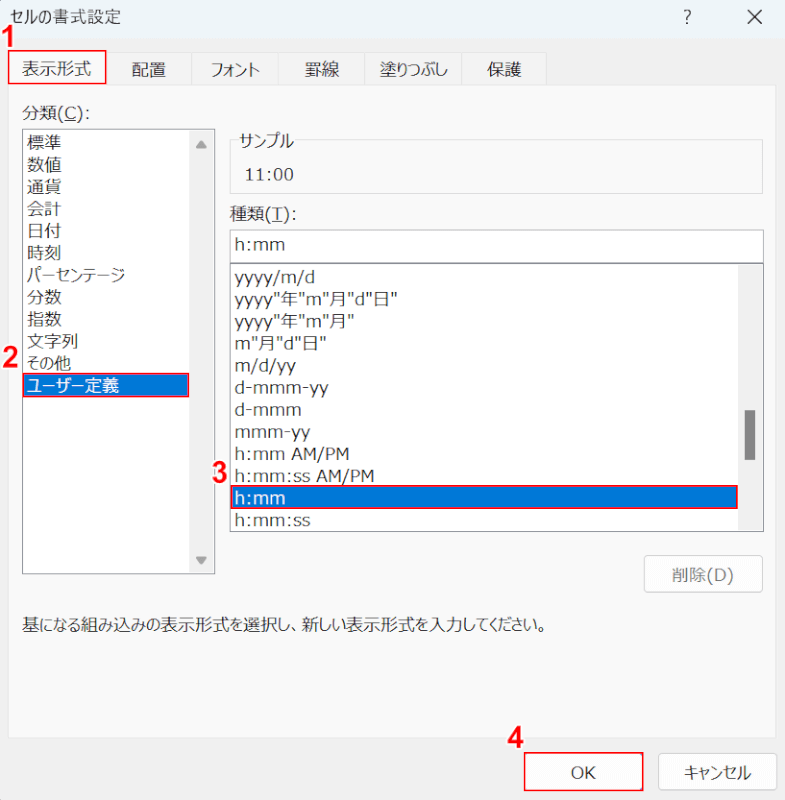Choose the パーセンテージ category
The width and height of the screenshot is (785, 800).
pos(76,275)
